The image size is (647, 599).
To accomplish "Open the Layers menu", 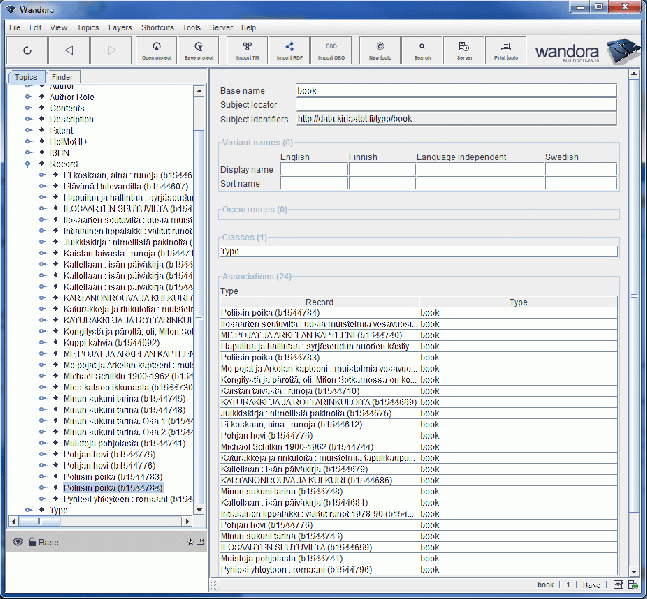I will click(x=119, y=27).
